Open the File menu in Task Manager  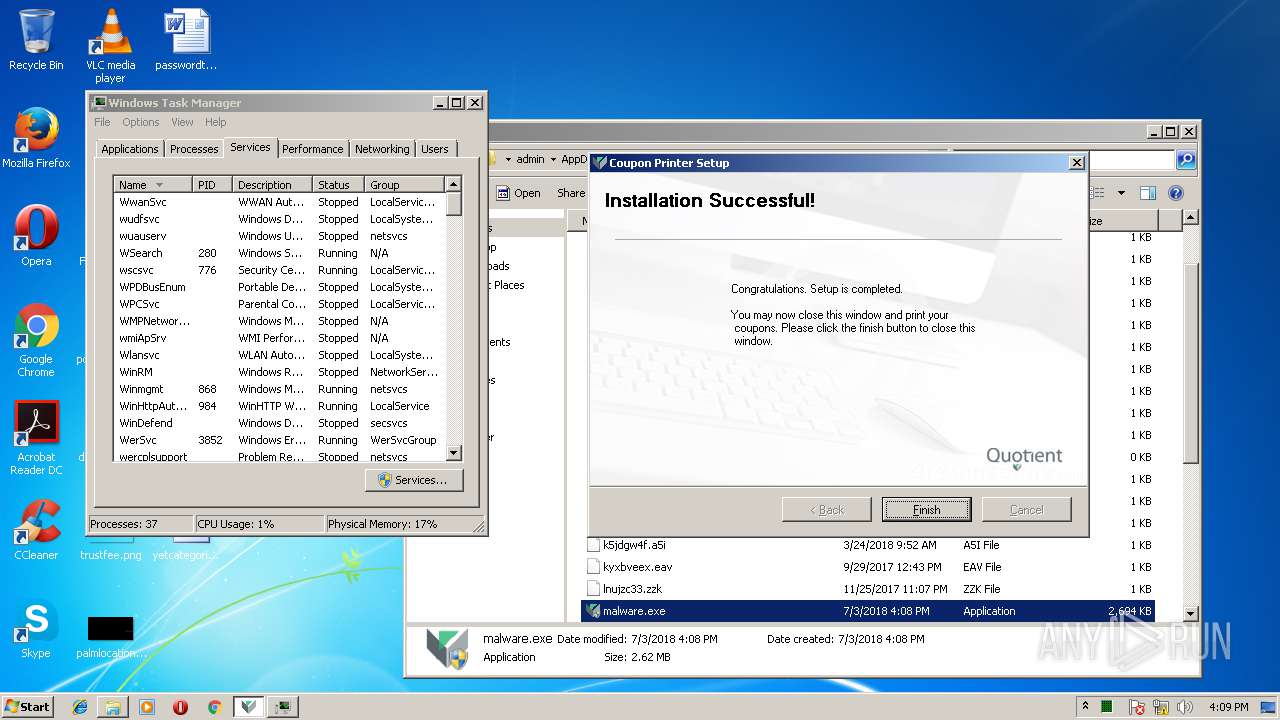[102, 122]
